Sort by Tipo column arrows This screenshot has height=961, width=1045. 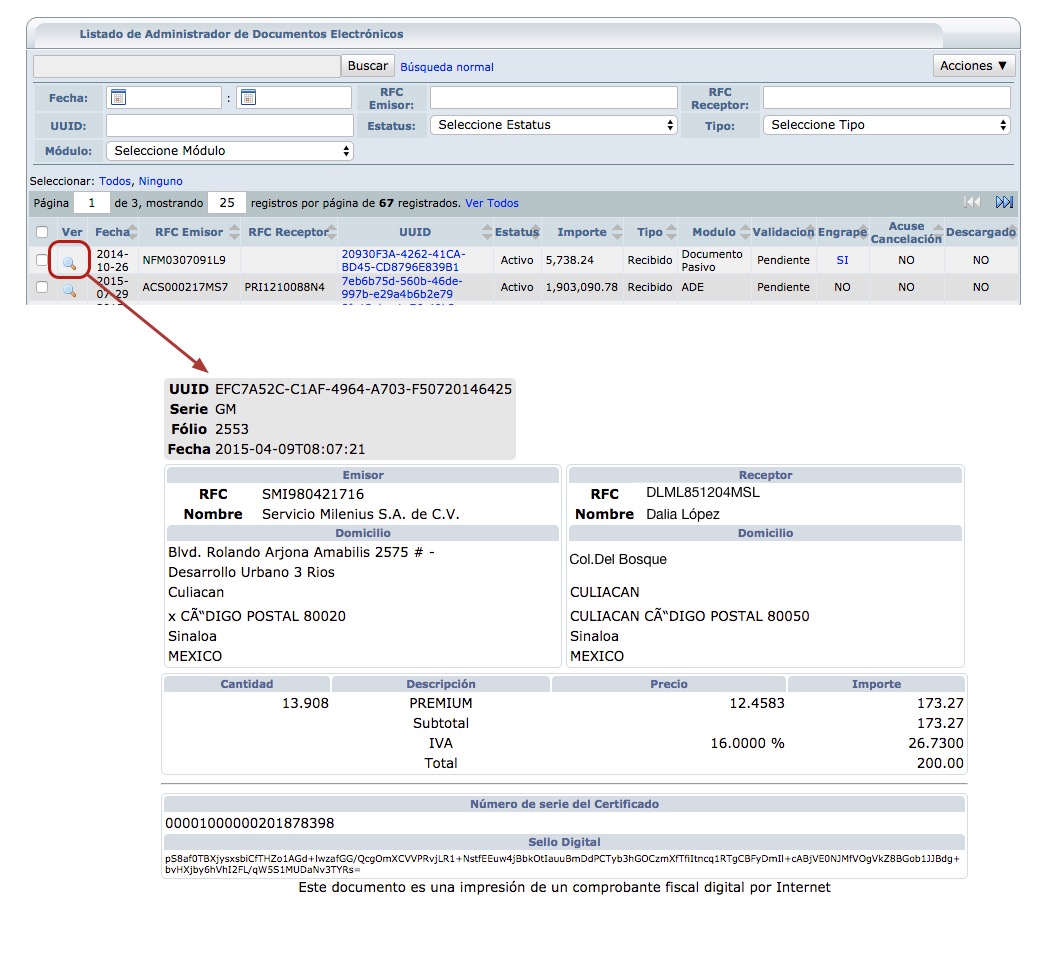coord(671,232)
